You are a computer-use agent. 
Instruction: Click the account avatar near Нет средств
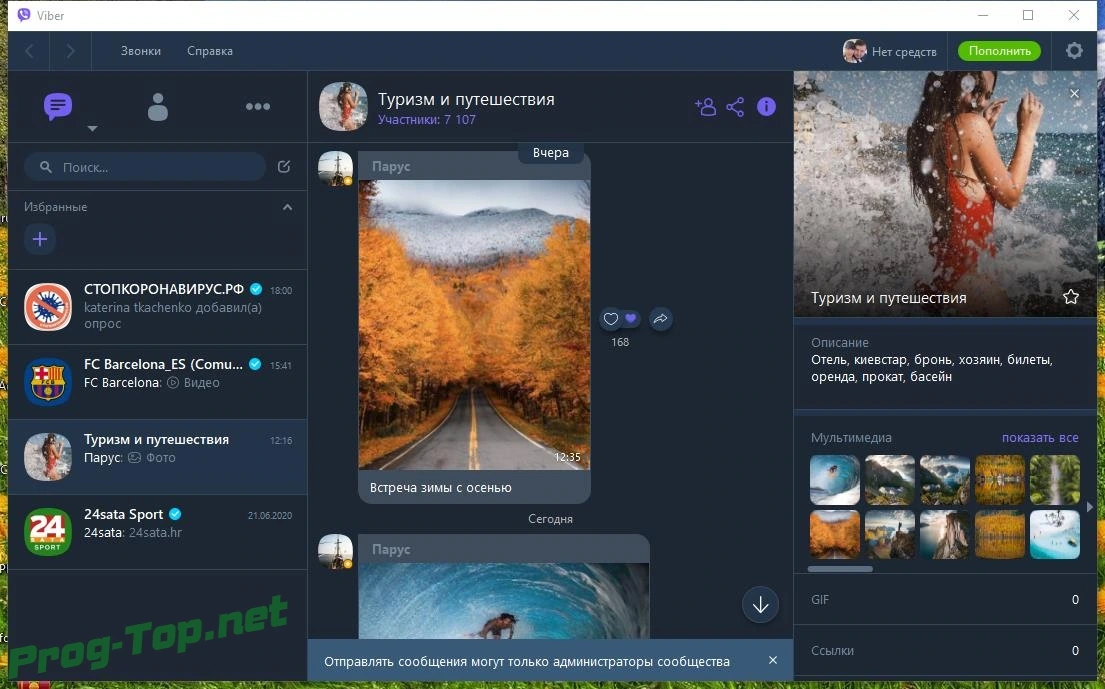tap(855, 51)
